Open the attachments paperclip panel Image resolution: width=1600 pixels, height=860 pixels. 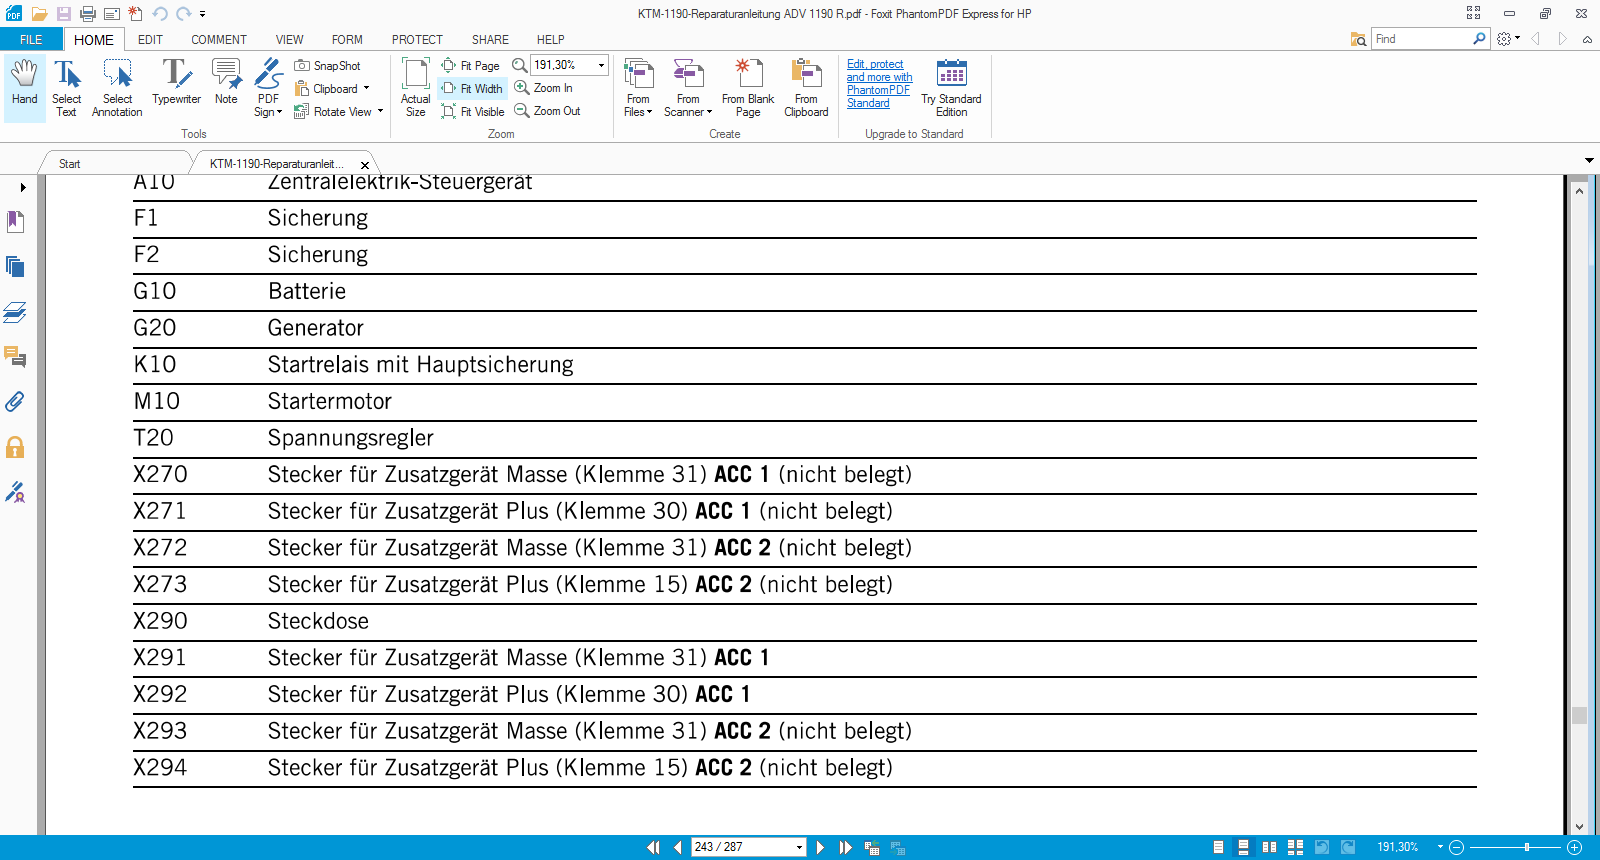tap(15, 402)
